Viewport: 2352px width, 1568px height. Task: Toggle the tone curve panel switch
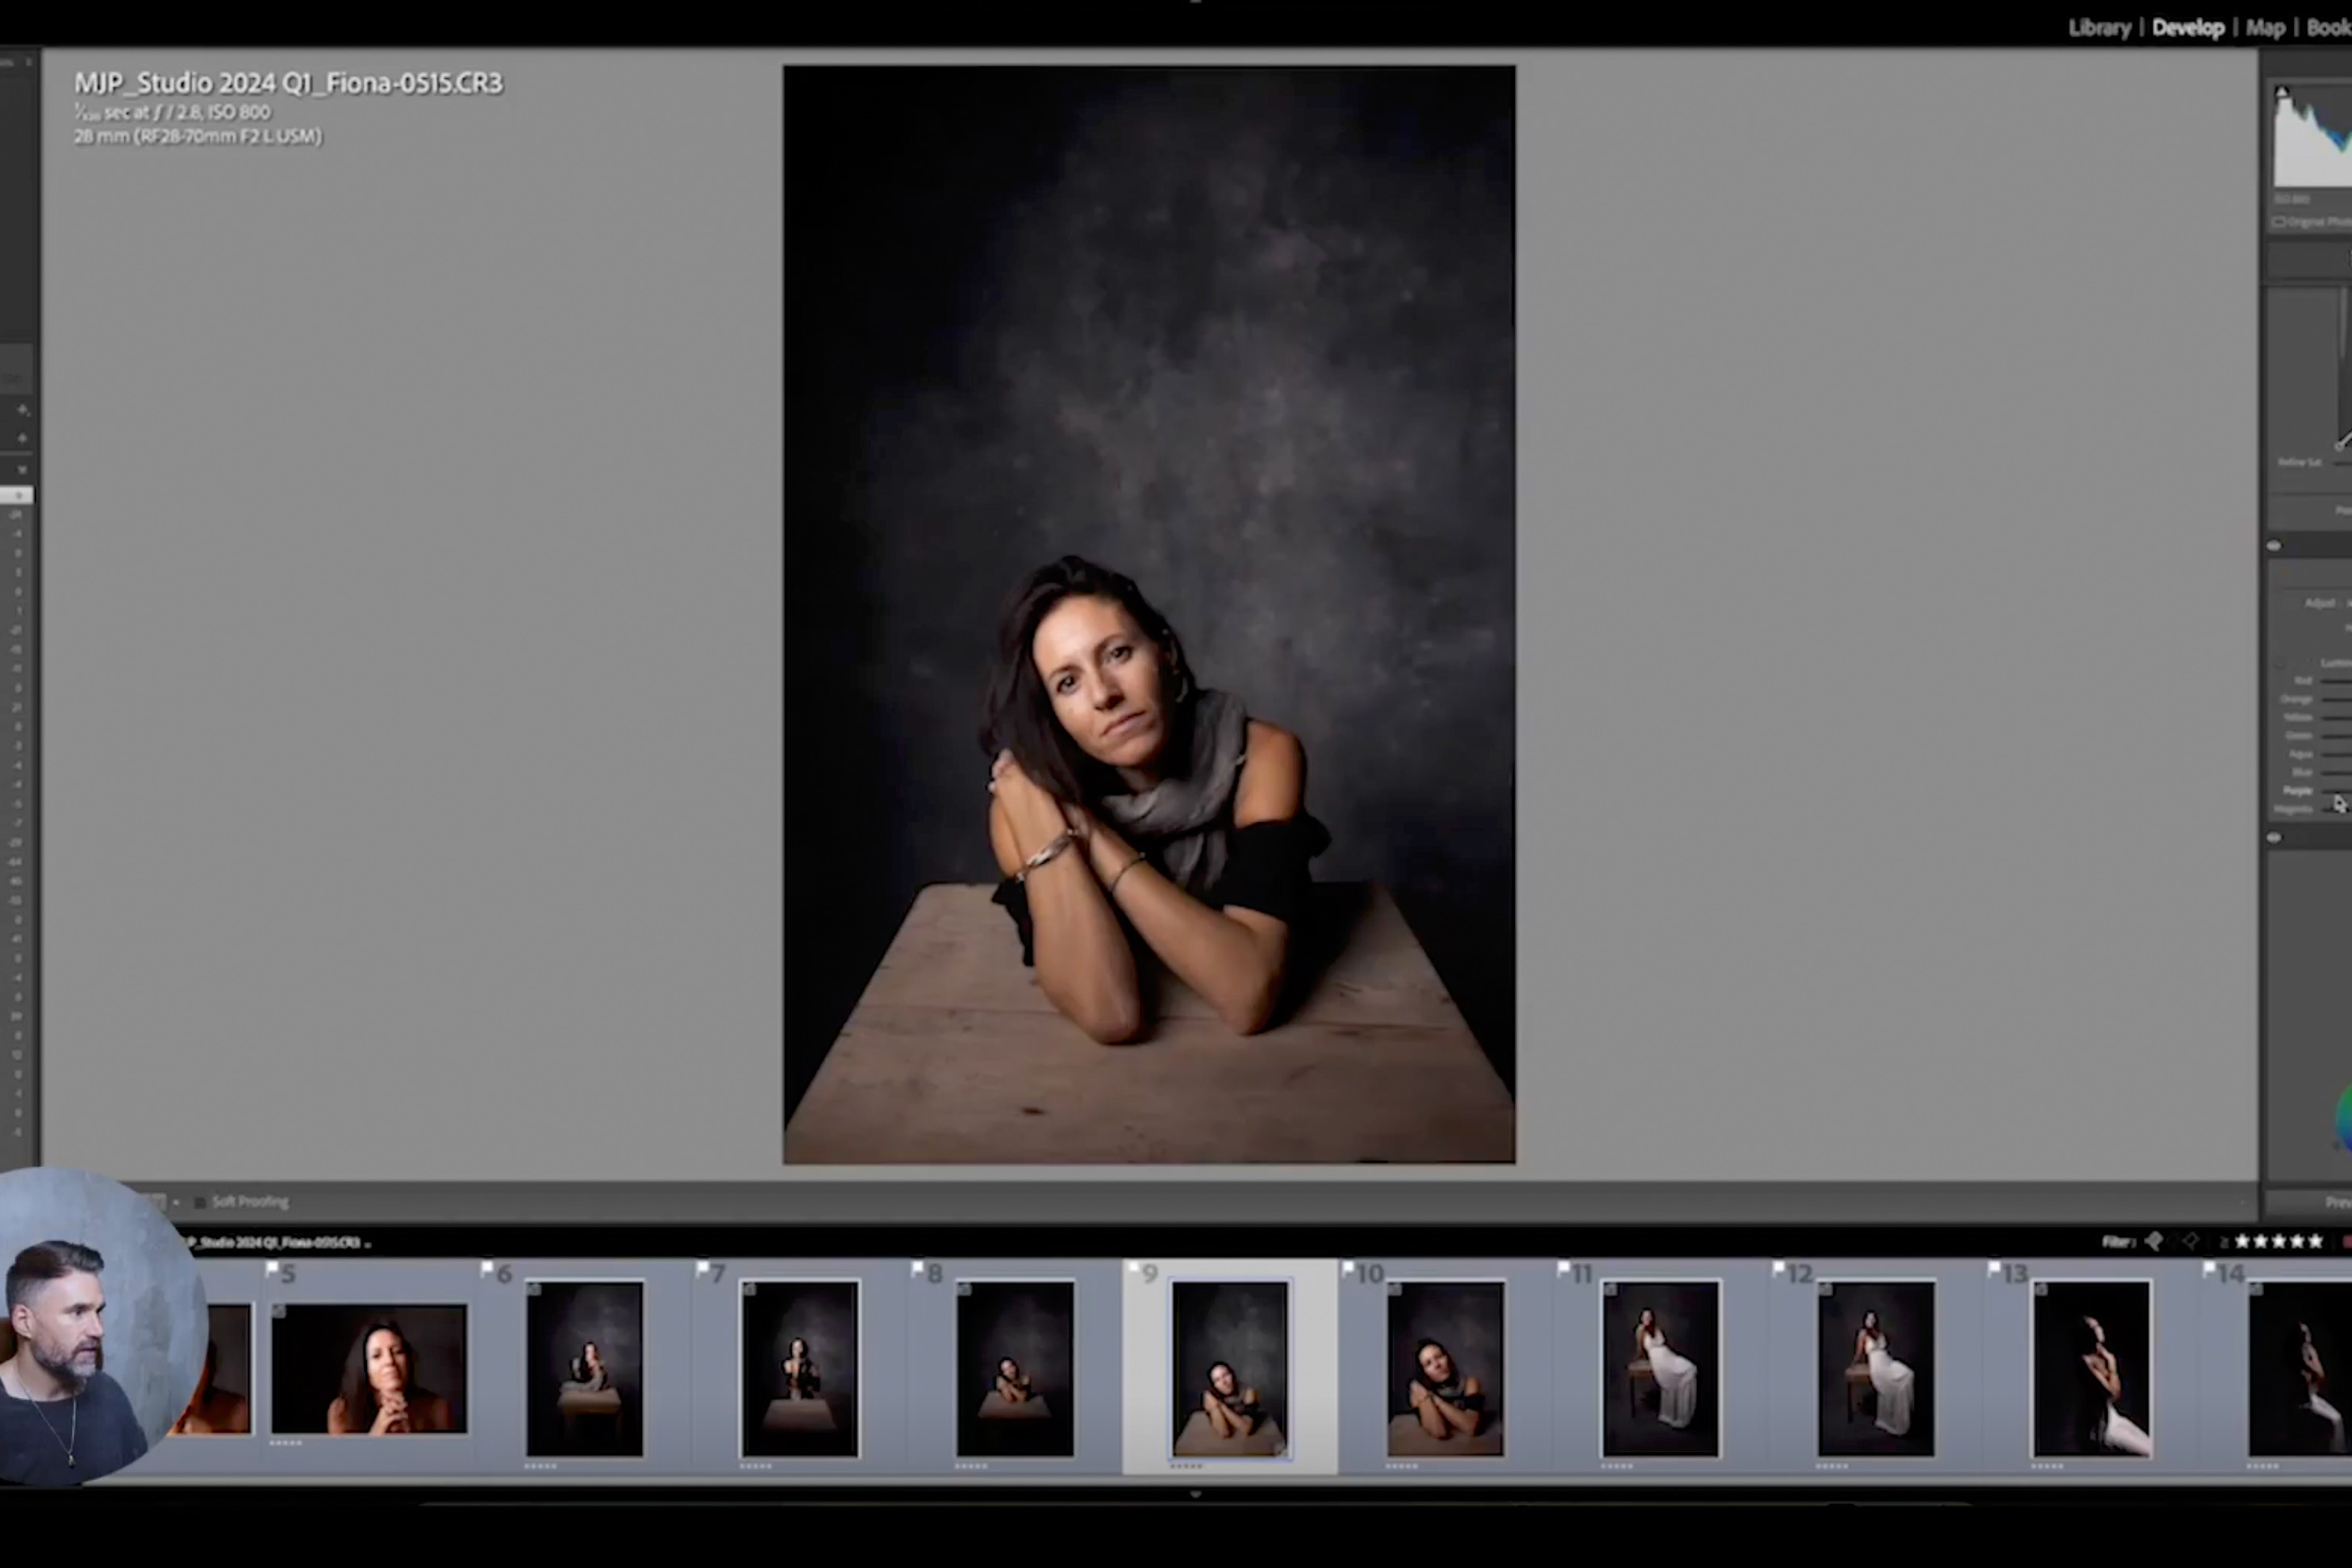point(2274,546)
